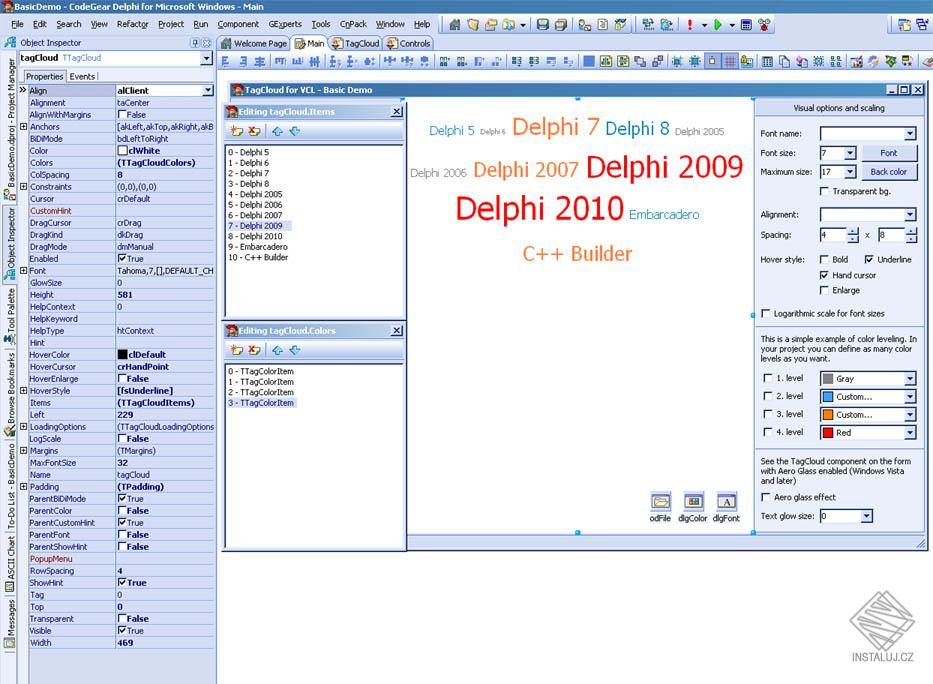Move selected color item down with arrow icon

[x=295, y=349]
